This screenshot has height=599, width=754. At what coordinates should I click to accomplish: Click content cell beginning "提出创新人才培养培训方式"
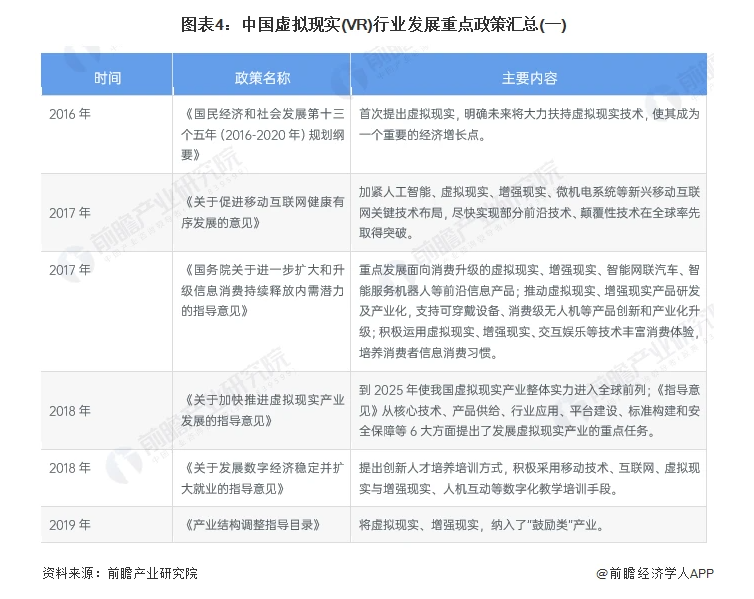pos(528,477)
